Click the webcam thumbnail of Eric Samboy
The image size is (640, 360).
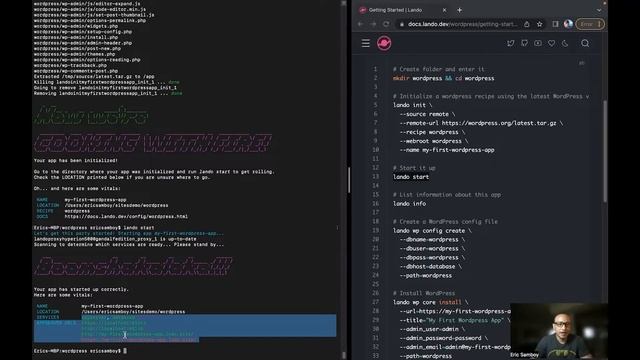click(x=559, y=331)
